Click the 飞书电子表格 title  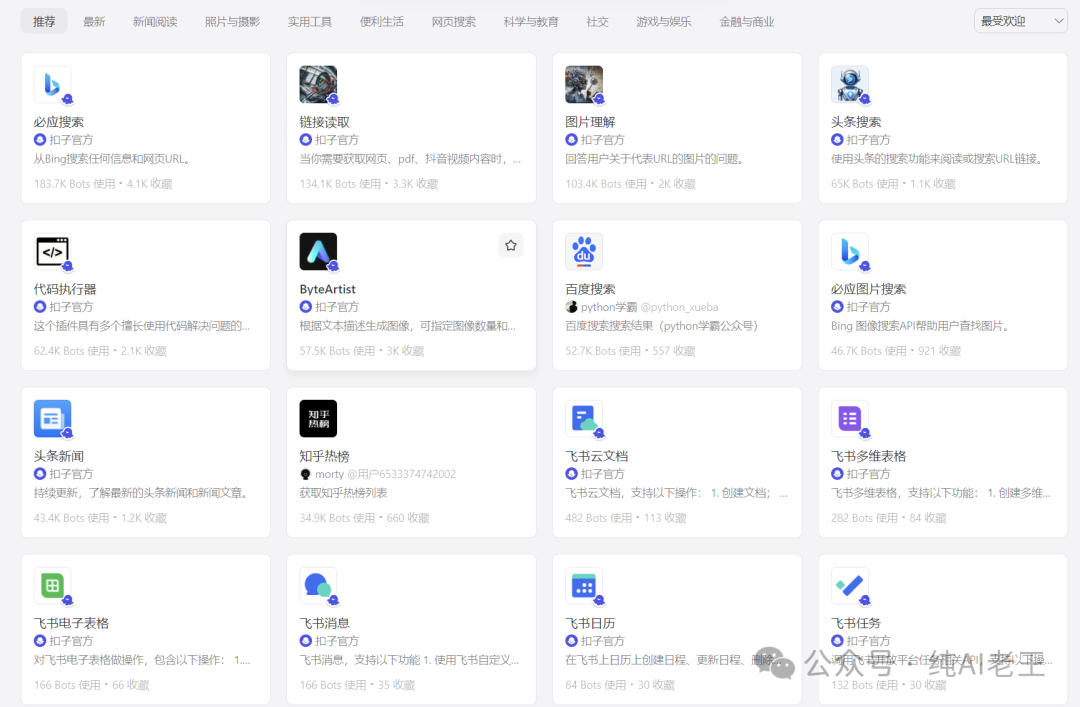(72, 623)
